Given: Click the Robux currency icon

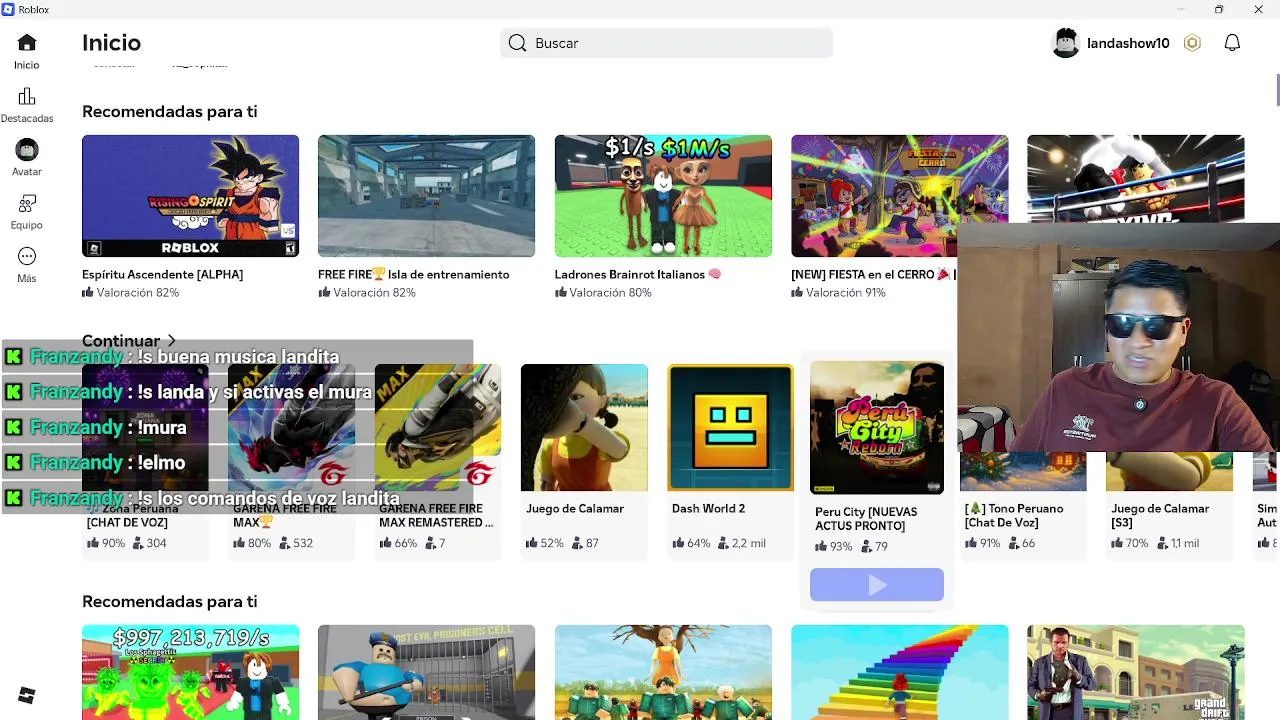Looking at the screenshot, I should 1192,43.
